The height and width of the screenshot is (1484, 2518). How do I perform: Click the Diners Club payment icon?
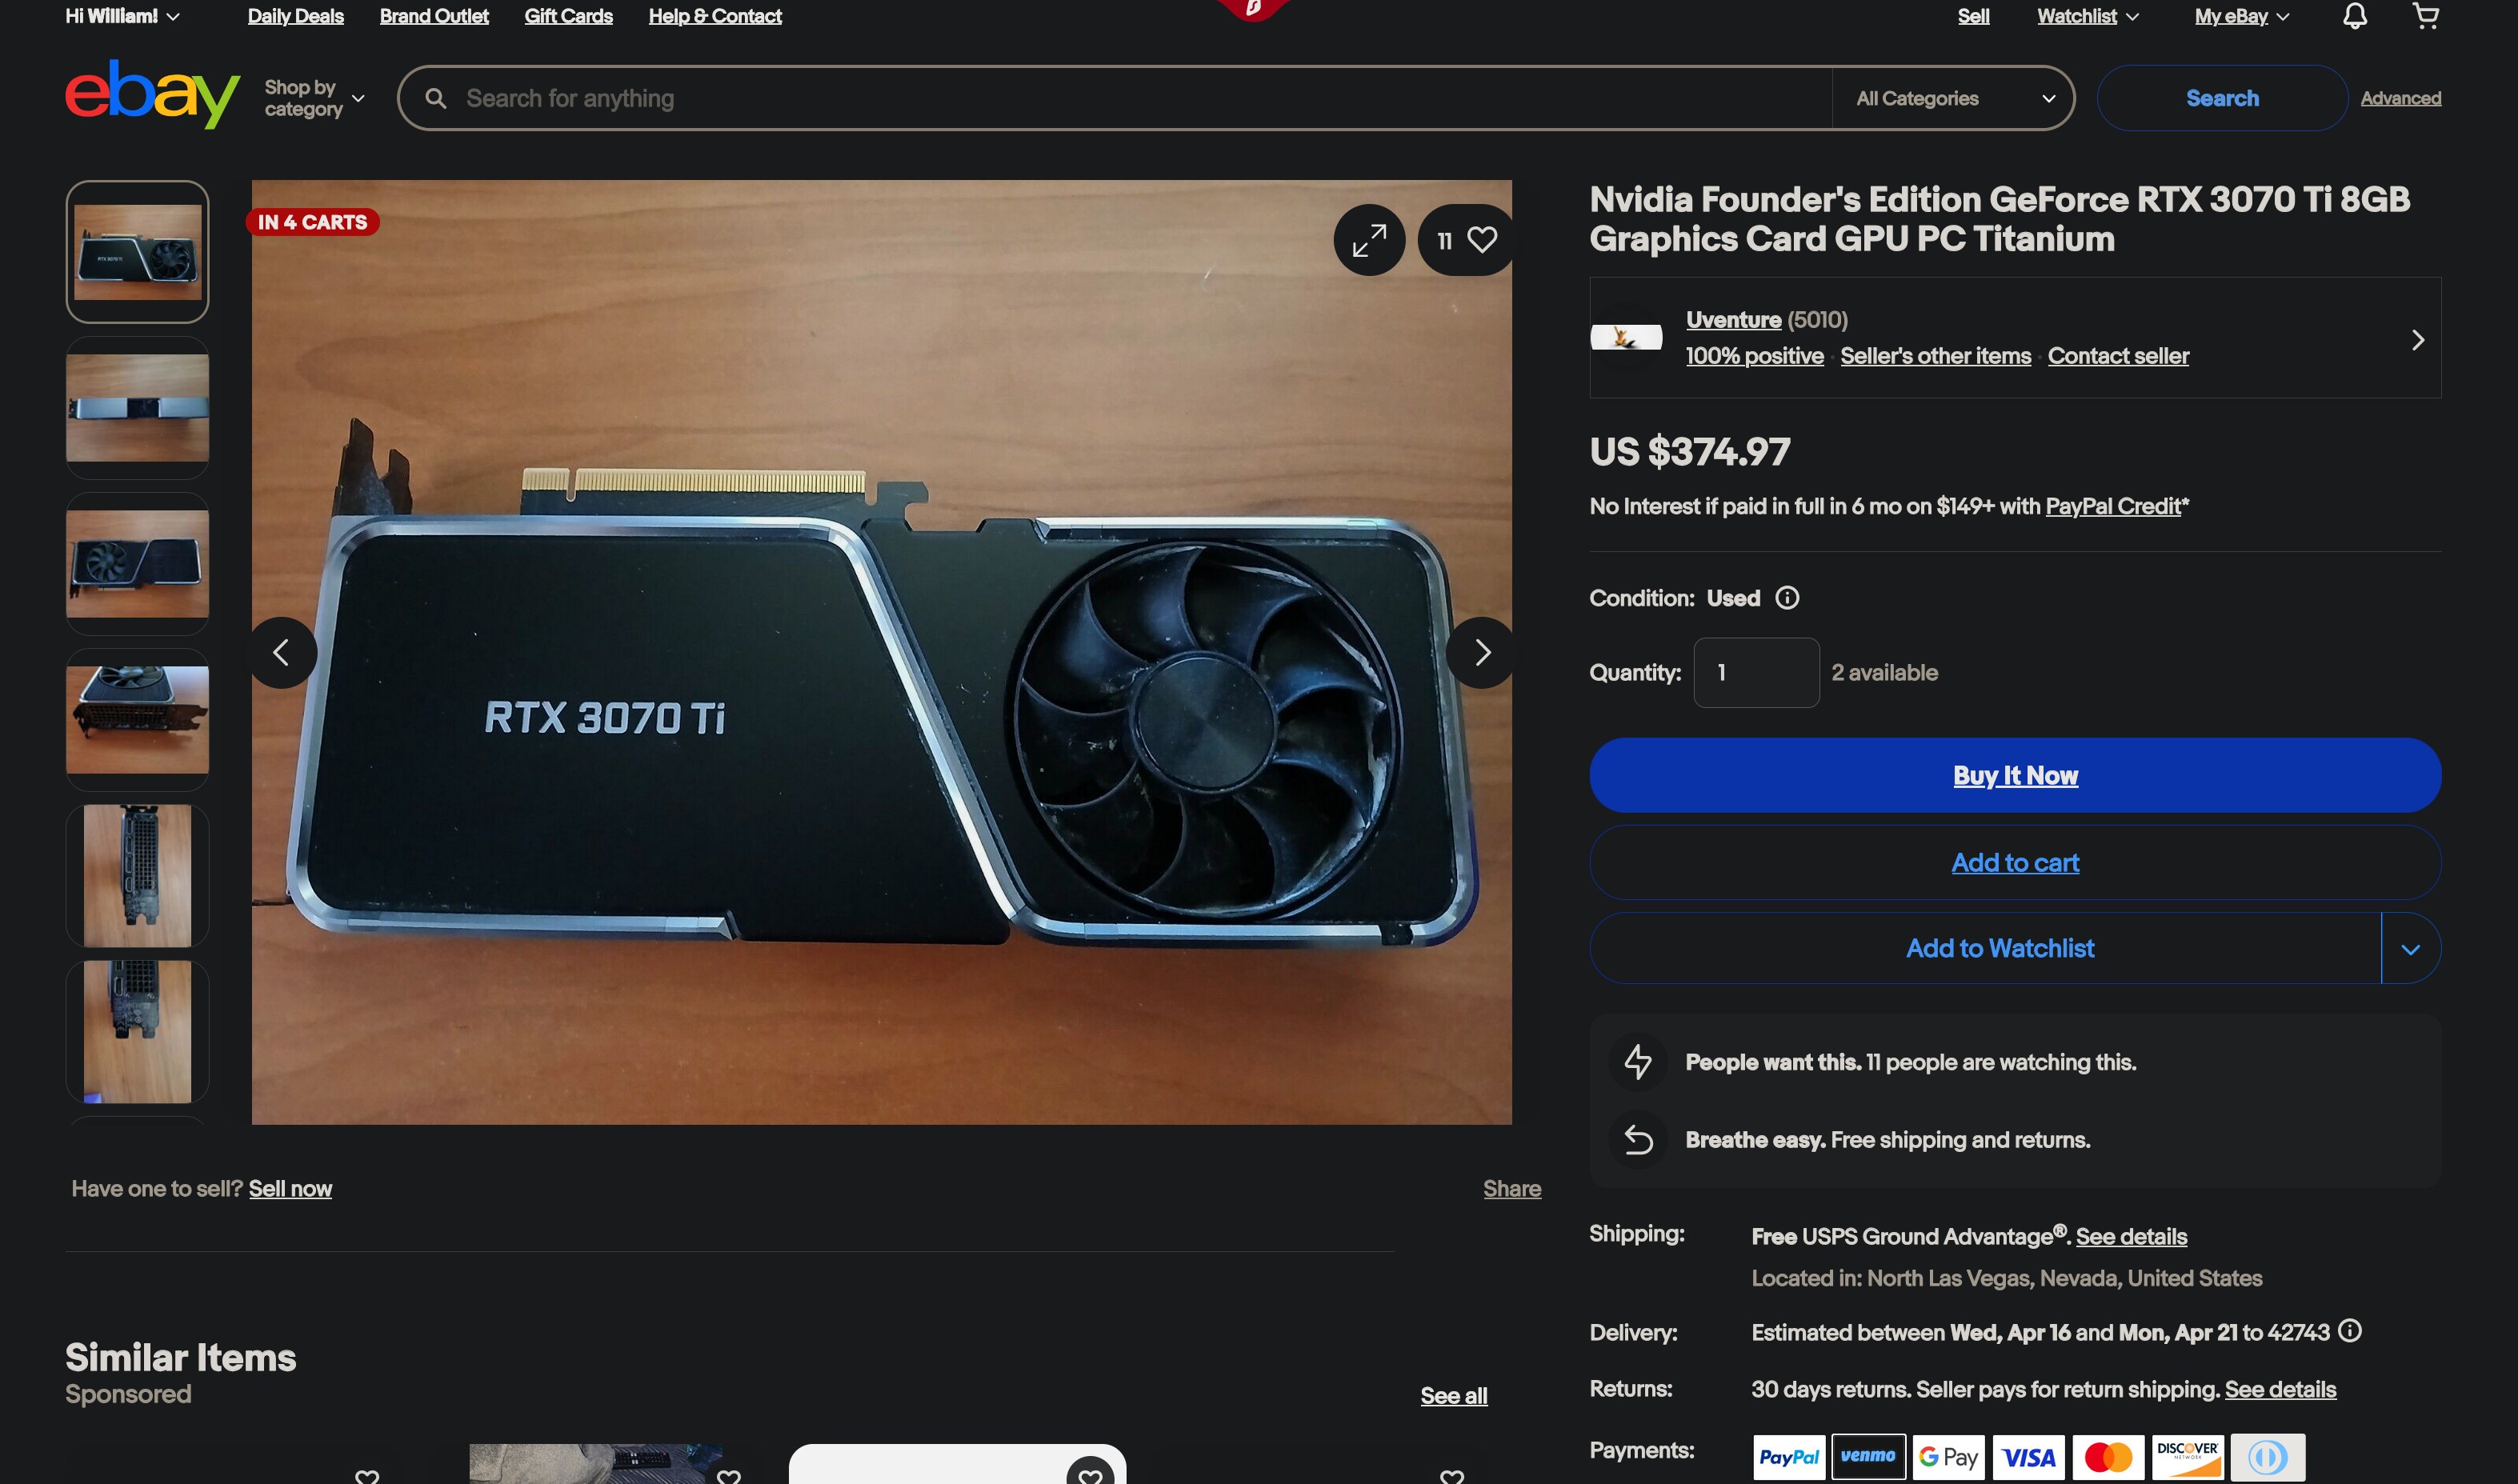point(2268,1457)
